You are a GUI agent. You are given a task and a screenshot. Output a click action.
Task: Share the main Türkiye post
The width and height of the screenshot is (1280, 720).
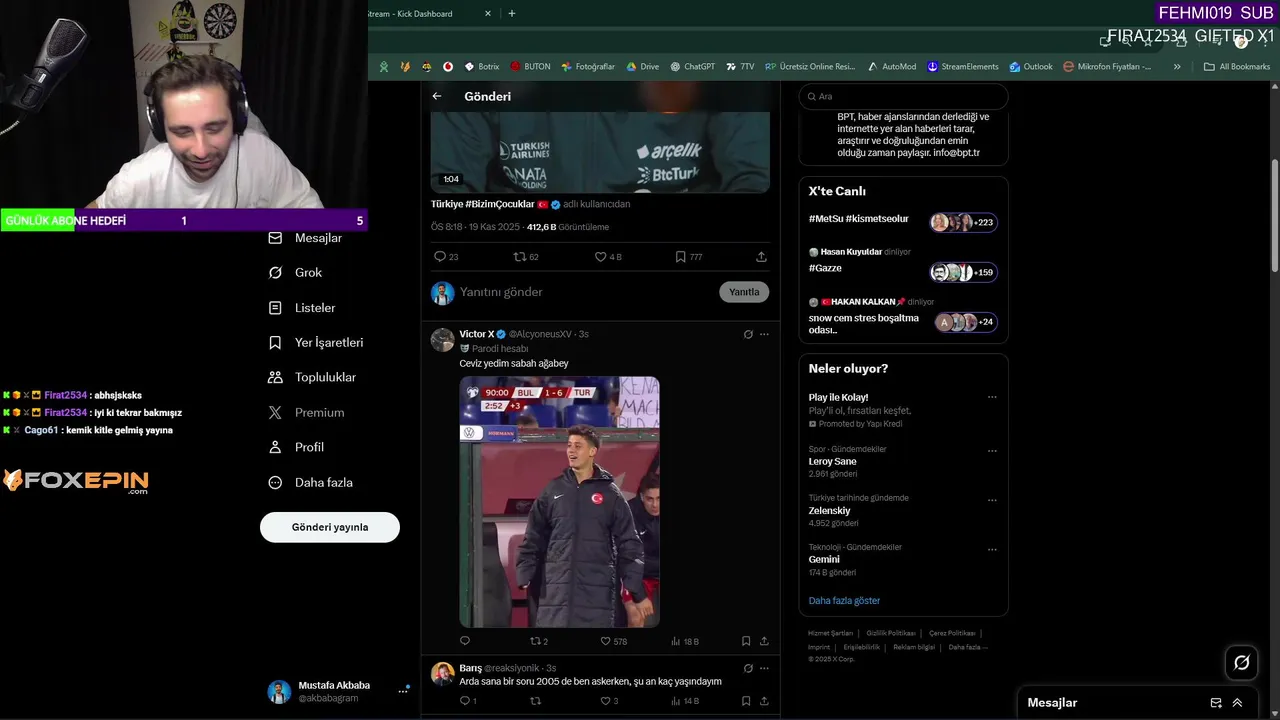pos(761,257)
